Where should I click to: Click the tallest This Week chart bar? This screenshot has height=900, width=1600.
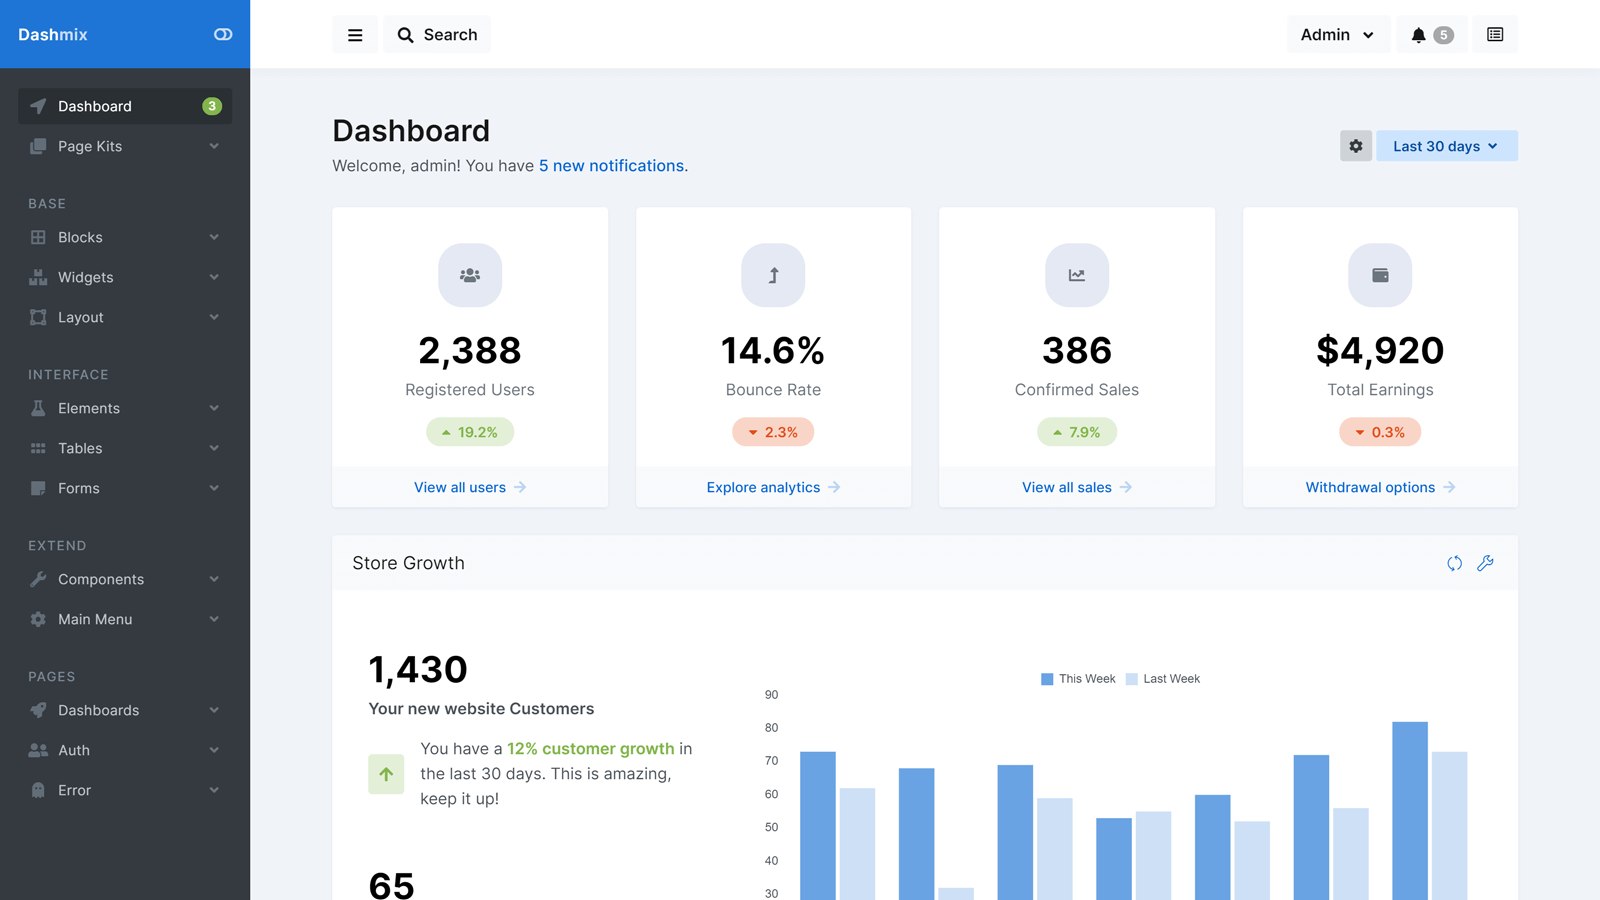tap(1409, 810)
